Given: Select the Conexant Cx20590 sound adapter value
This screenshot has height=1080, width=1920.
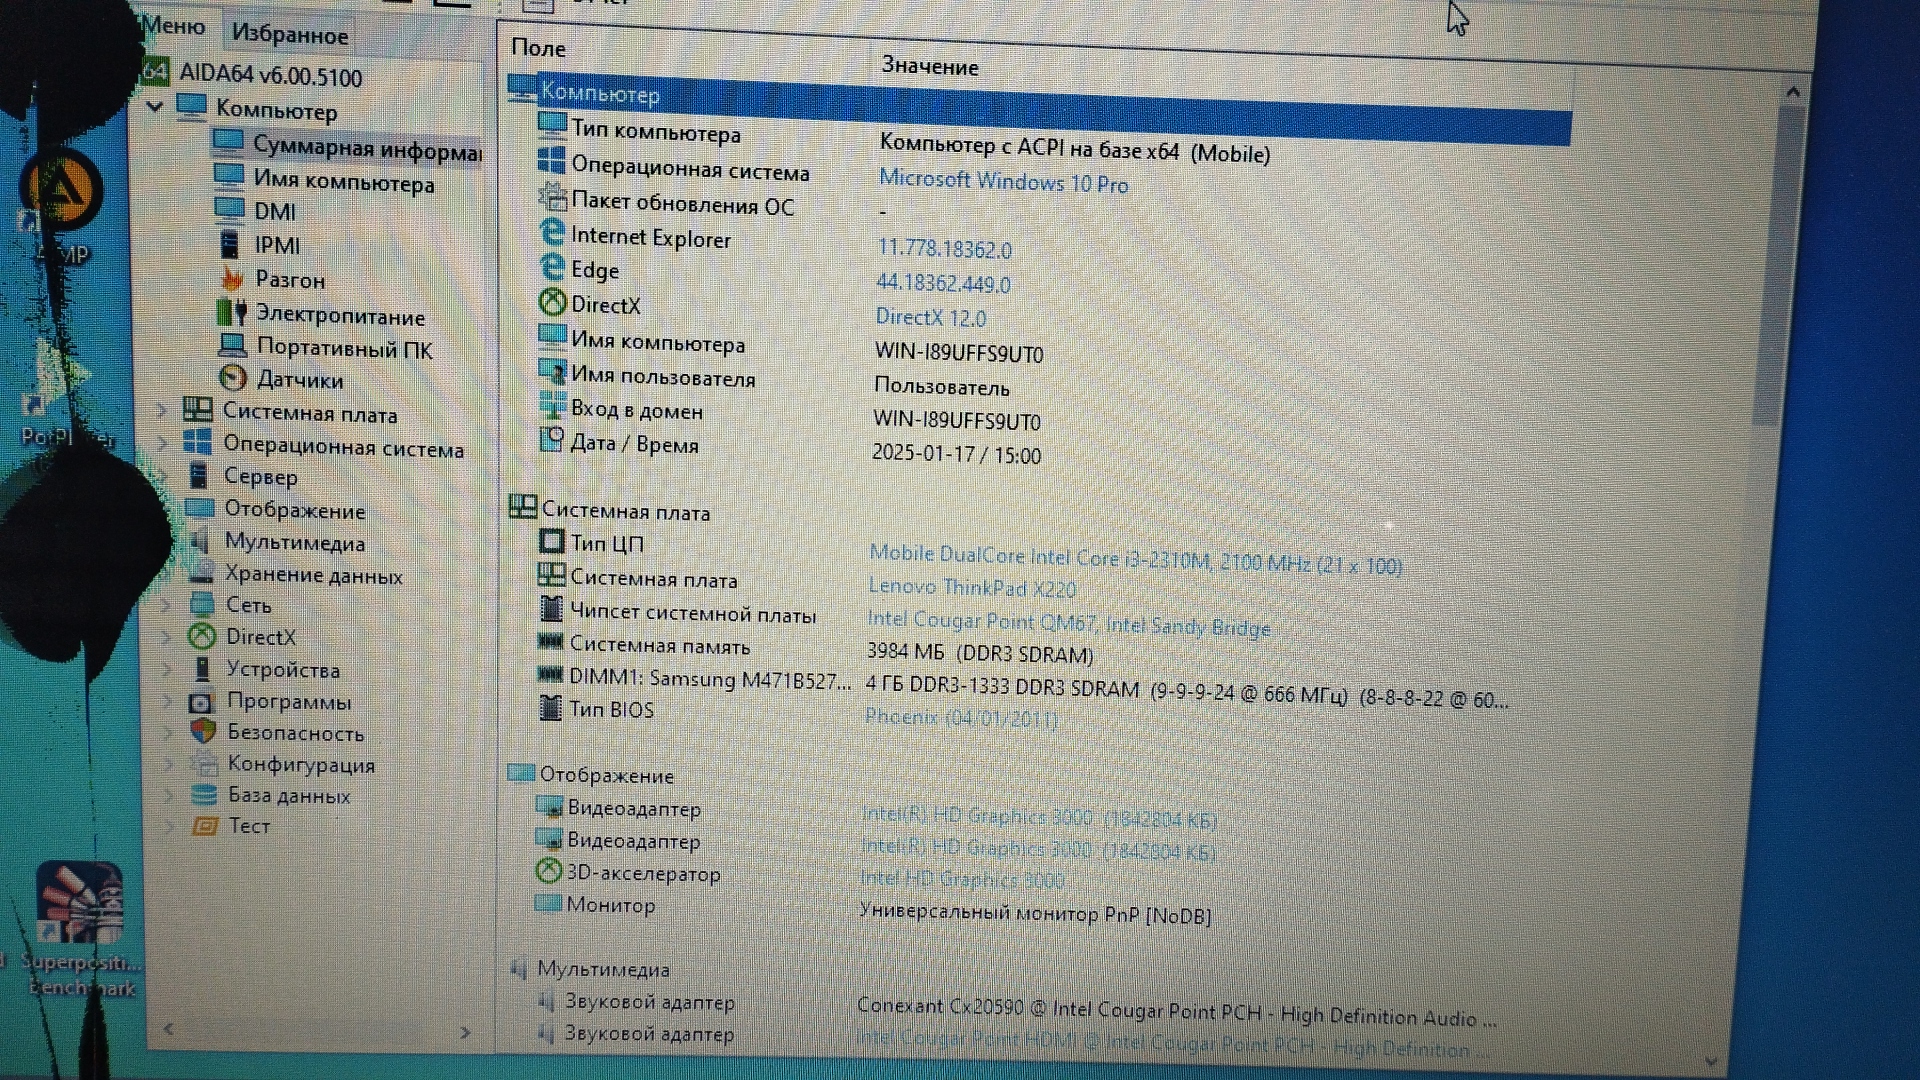Looking at the screenshot, I should click(1177, 1012).
